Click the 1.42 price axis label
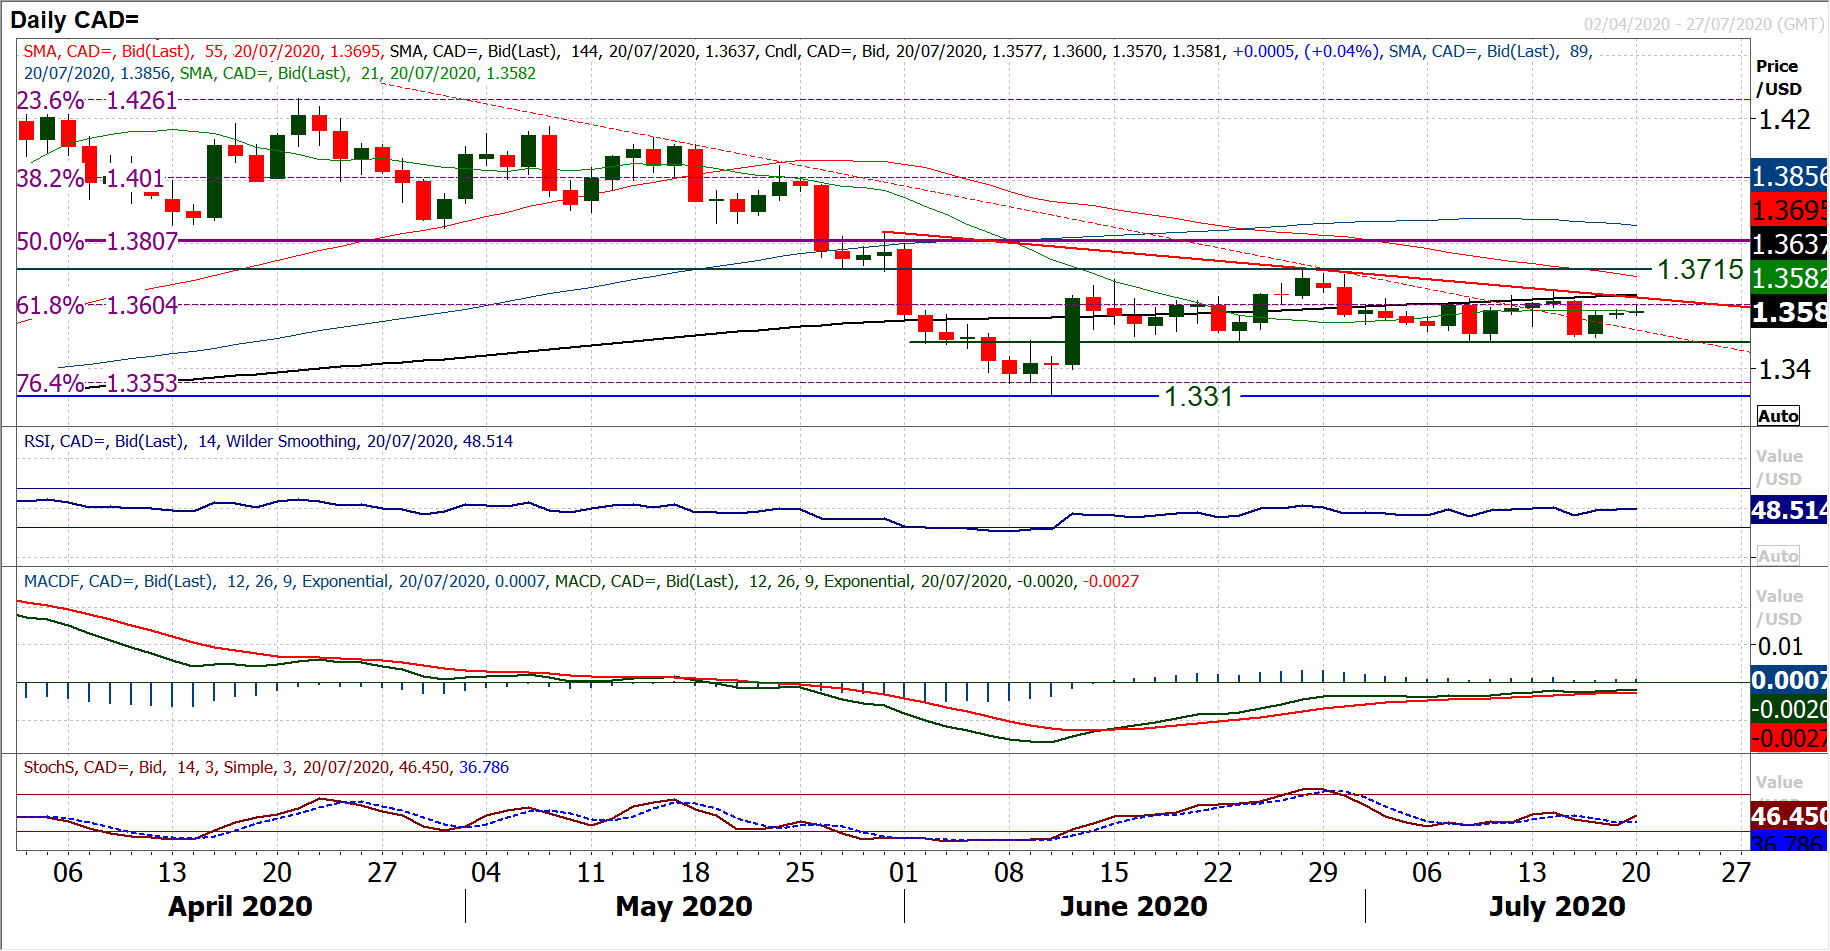This screenshot has height=951, width=1830. click(x=1785, y=120)
